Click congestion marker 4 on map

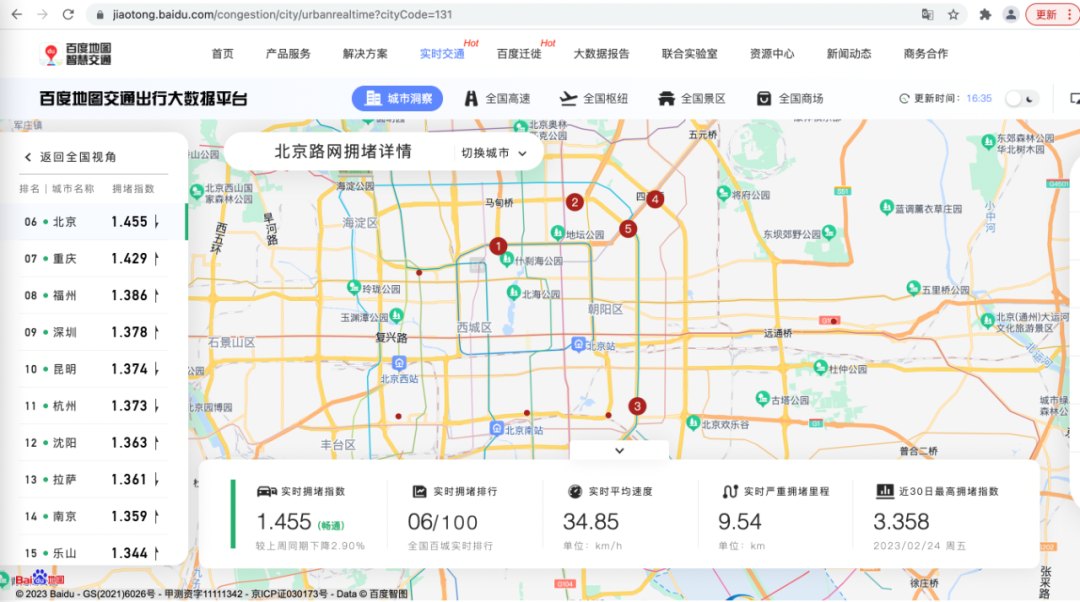(x=655, y=199)
